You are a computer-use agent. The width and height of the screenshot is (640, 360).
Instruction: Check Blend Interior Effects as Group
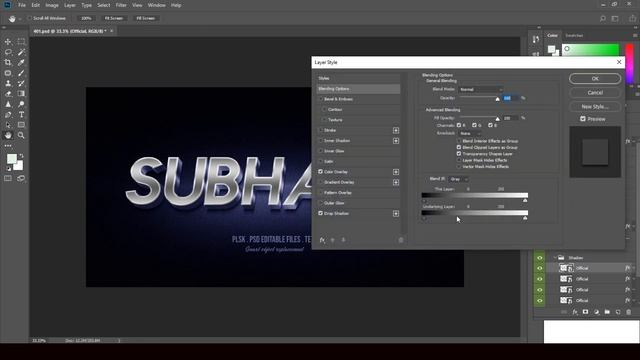point(459,141)
